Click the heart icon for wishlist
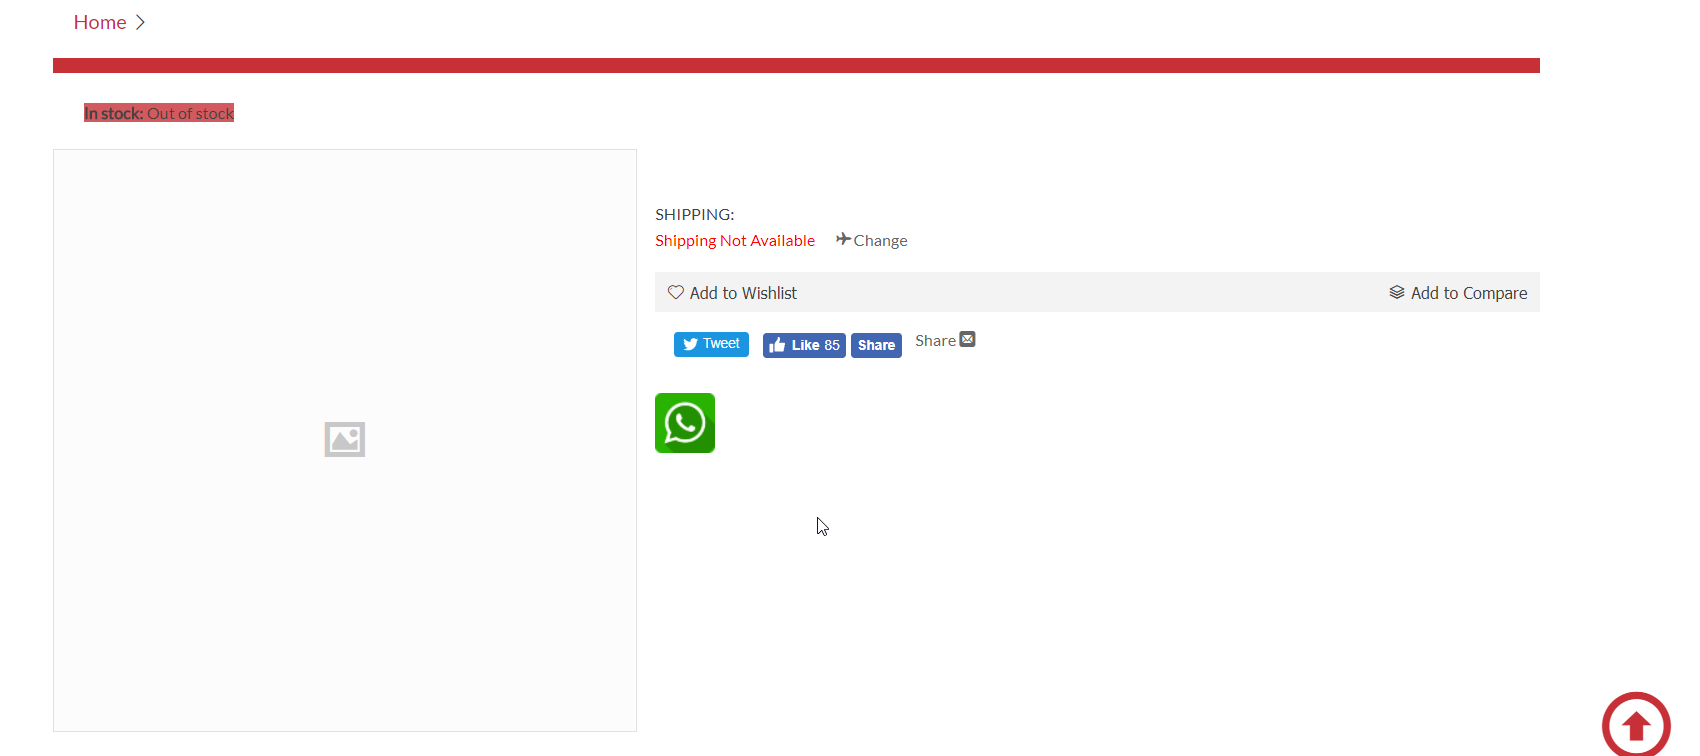Viewport: 1700px width, 756px height. (x=676, y=292)
